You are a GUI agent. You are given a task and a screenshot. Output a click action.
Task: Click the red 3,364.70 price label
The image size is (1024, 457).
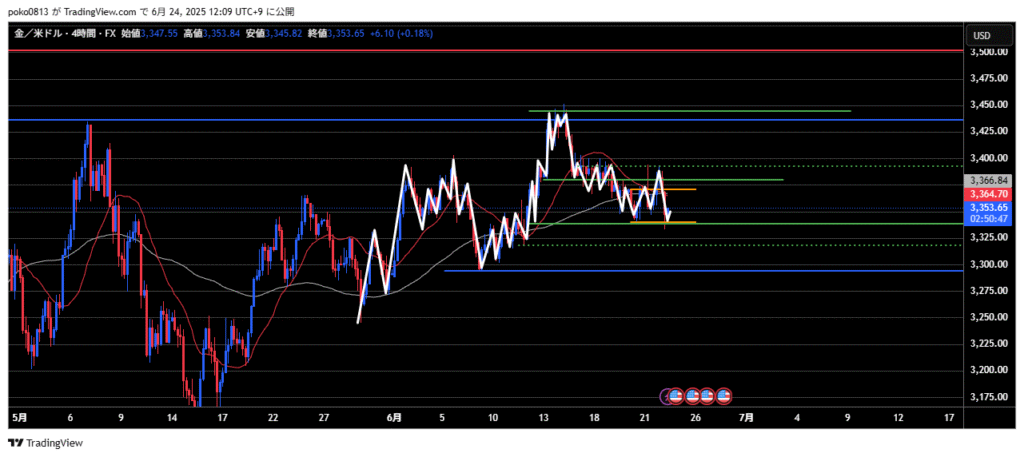(986, 194)
